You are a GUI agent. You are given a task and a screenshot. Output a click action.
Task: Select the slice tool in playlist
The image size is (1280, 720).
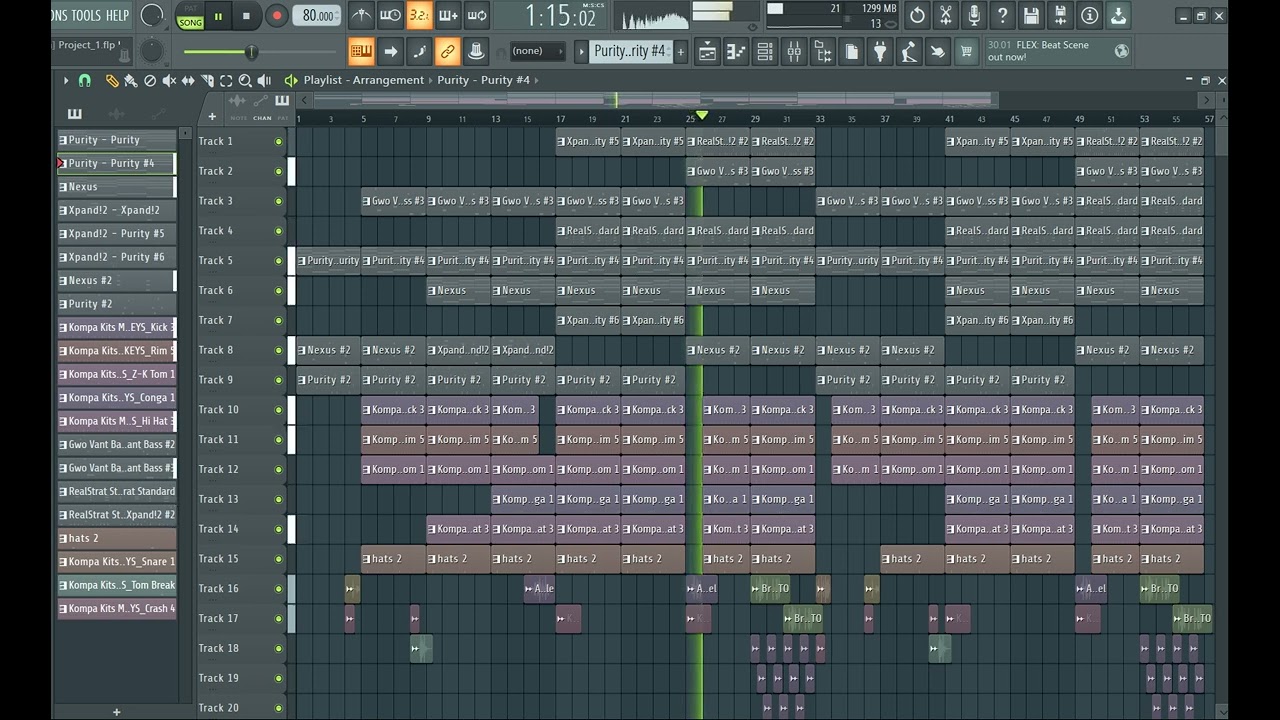point(207,80)
